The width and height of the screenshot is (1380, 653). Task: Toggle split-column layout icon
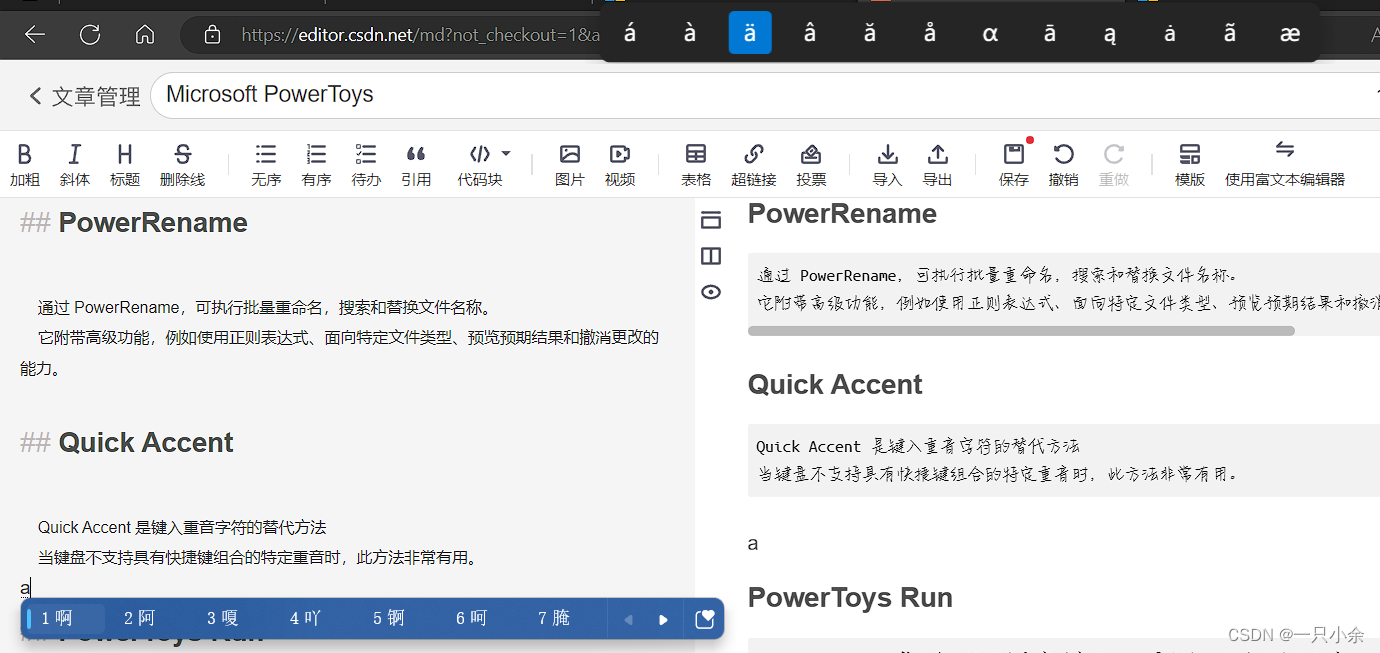(711, 256)
